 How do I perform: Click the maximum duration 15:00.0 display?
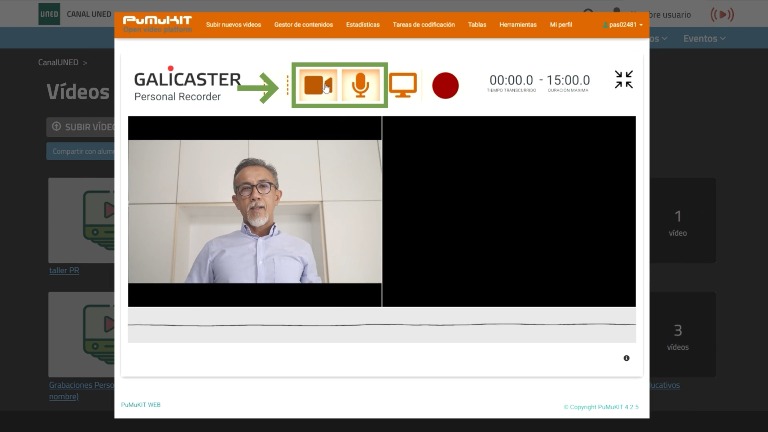568,80
